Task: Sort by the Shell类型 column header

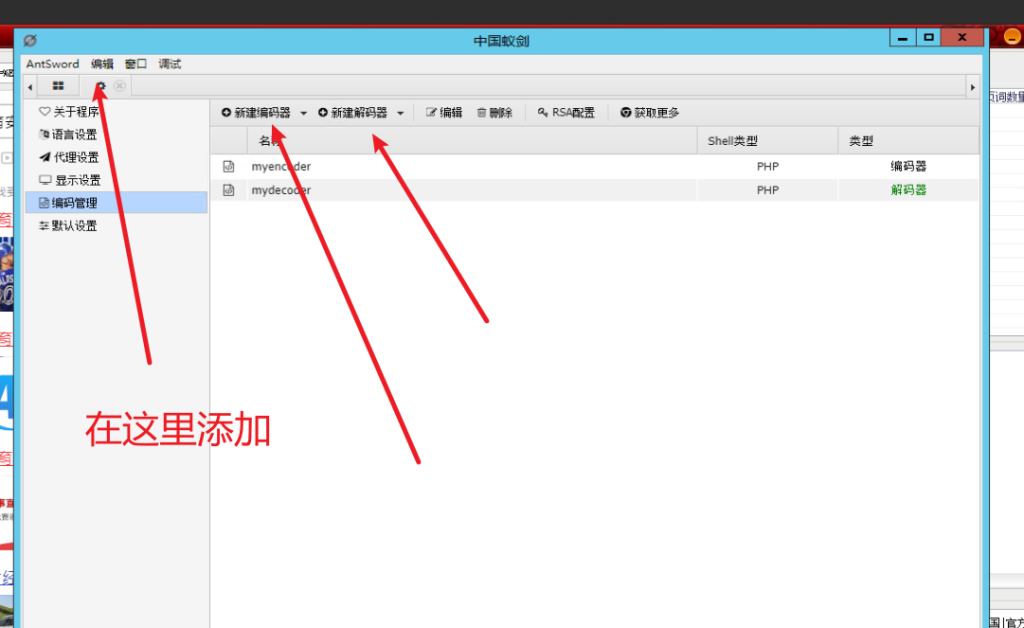Action: pos(733,141)
